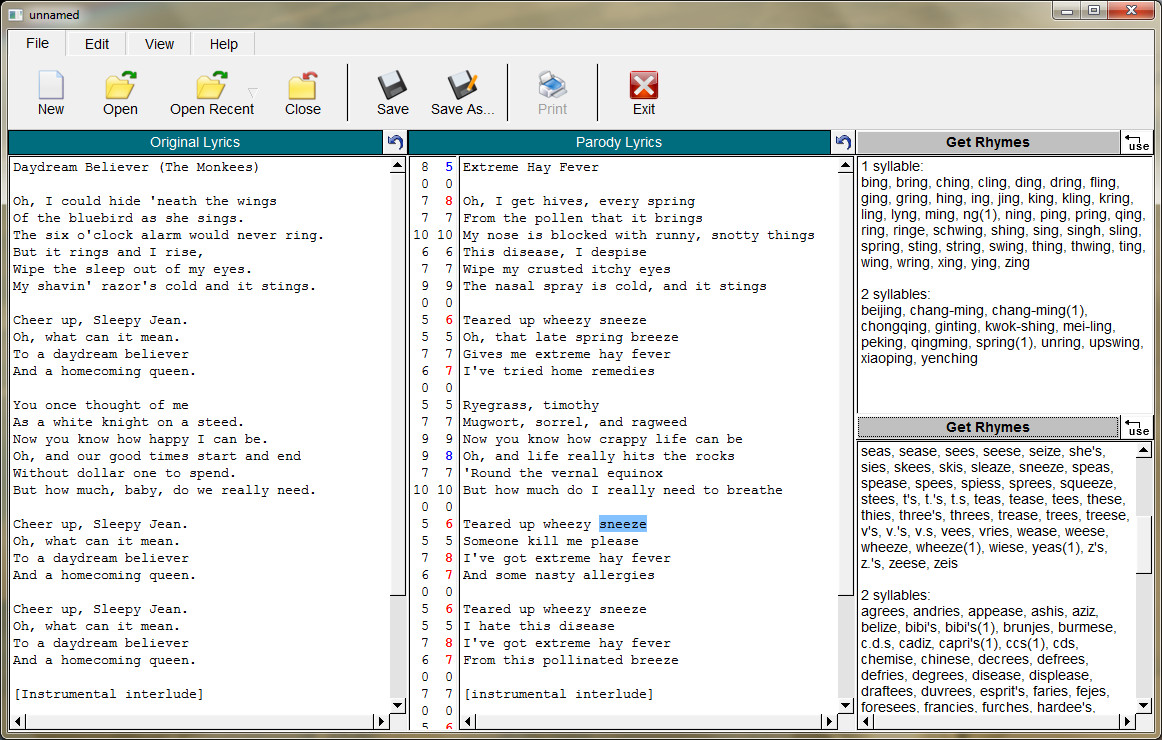Click Original Lyrics scroll left arrow
Screen dimensions: 1162x740
18,721
